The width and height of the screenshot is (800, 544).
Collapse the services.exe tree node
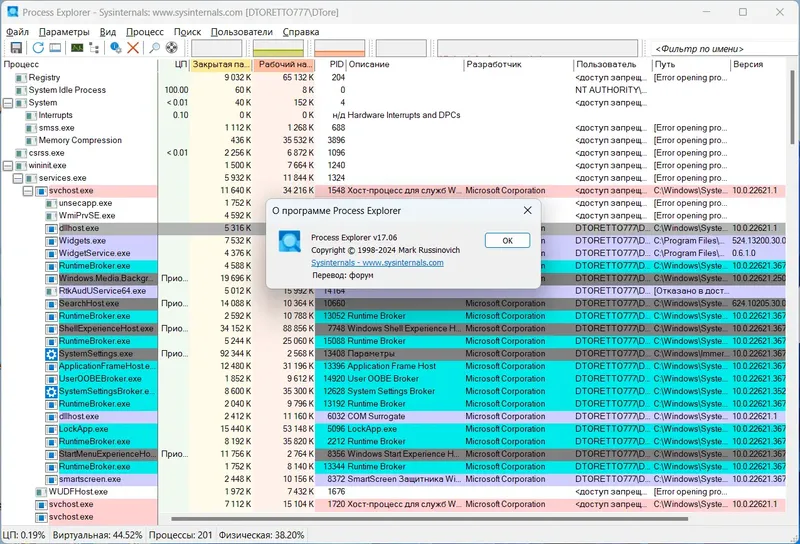click(x=18, y=178)
